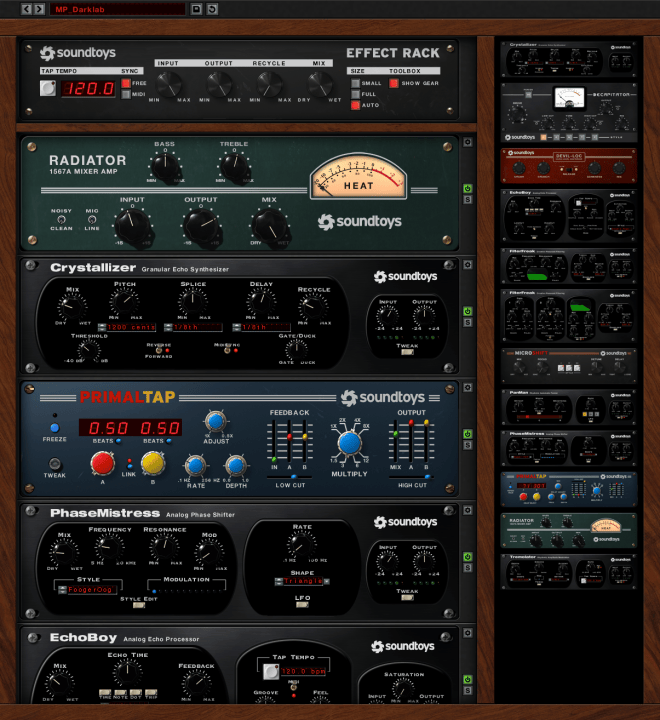Toggle the Crystallizer Reverse/Forward switch
660x720 pixels.
coord(159,350)
